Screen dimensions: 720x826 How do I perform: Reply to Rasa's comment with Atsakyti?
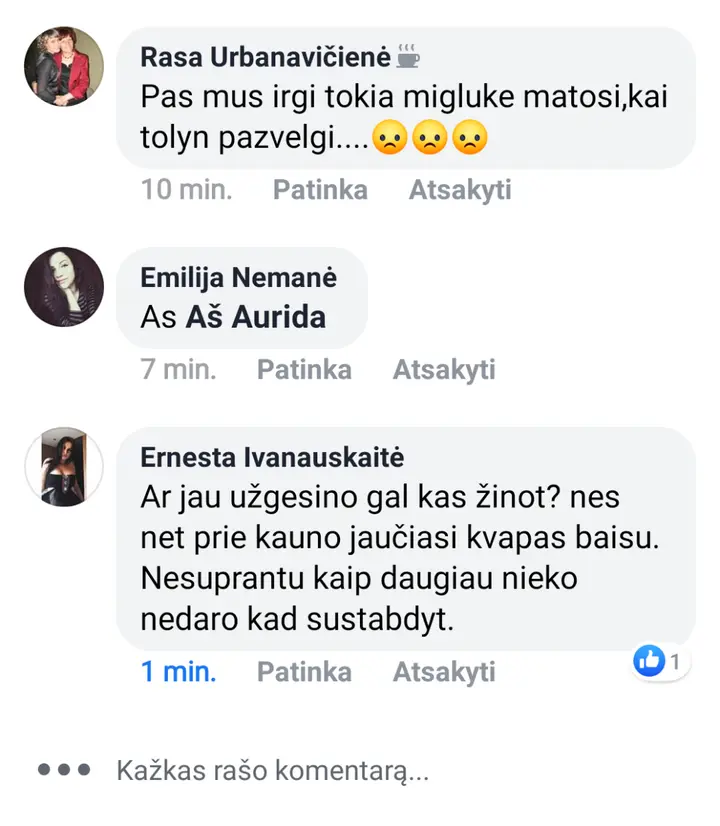pyautogui.click(x=460, y=190)
